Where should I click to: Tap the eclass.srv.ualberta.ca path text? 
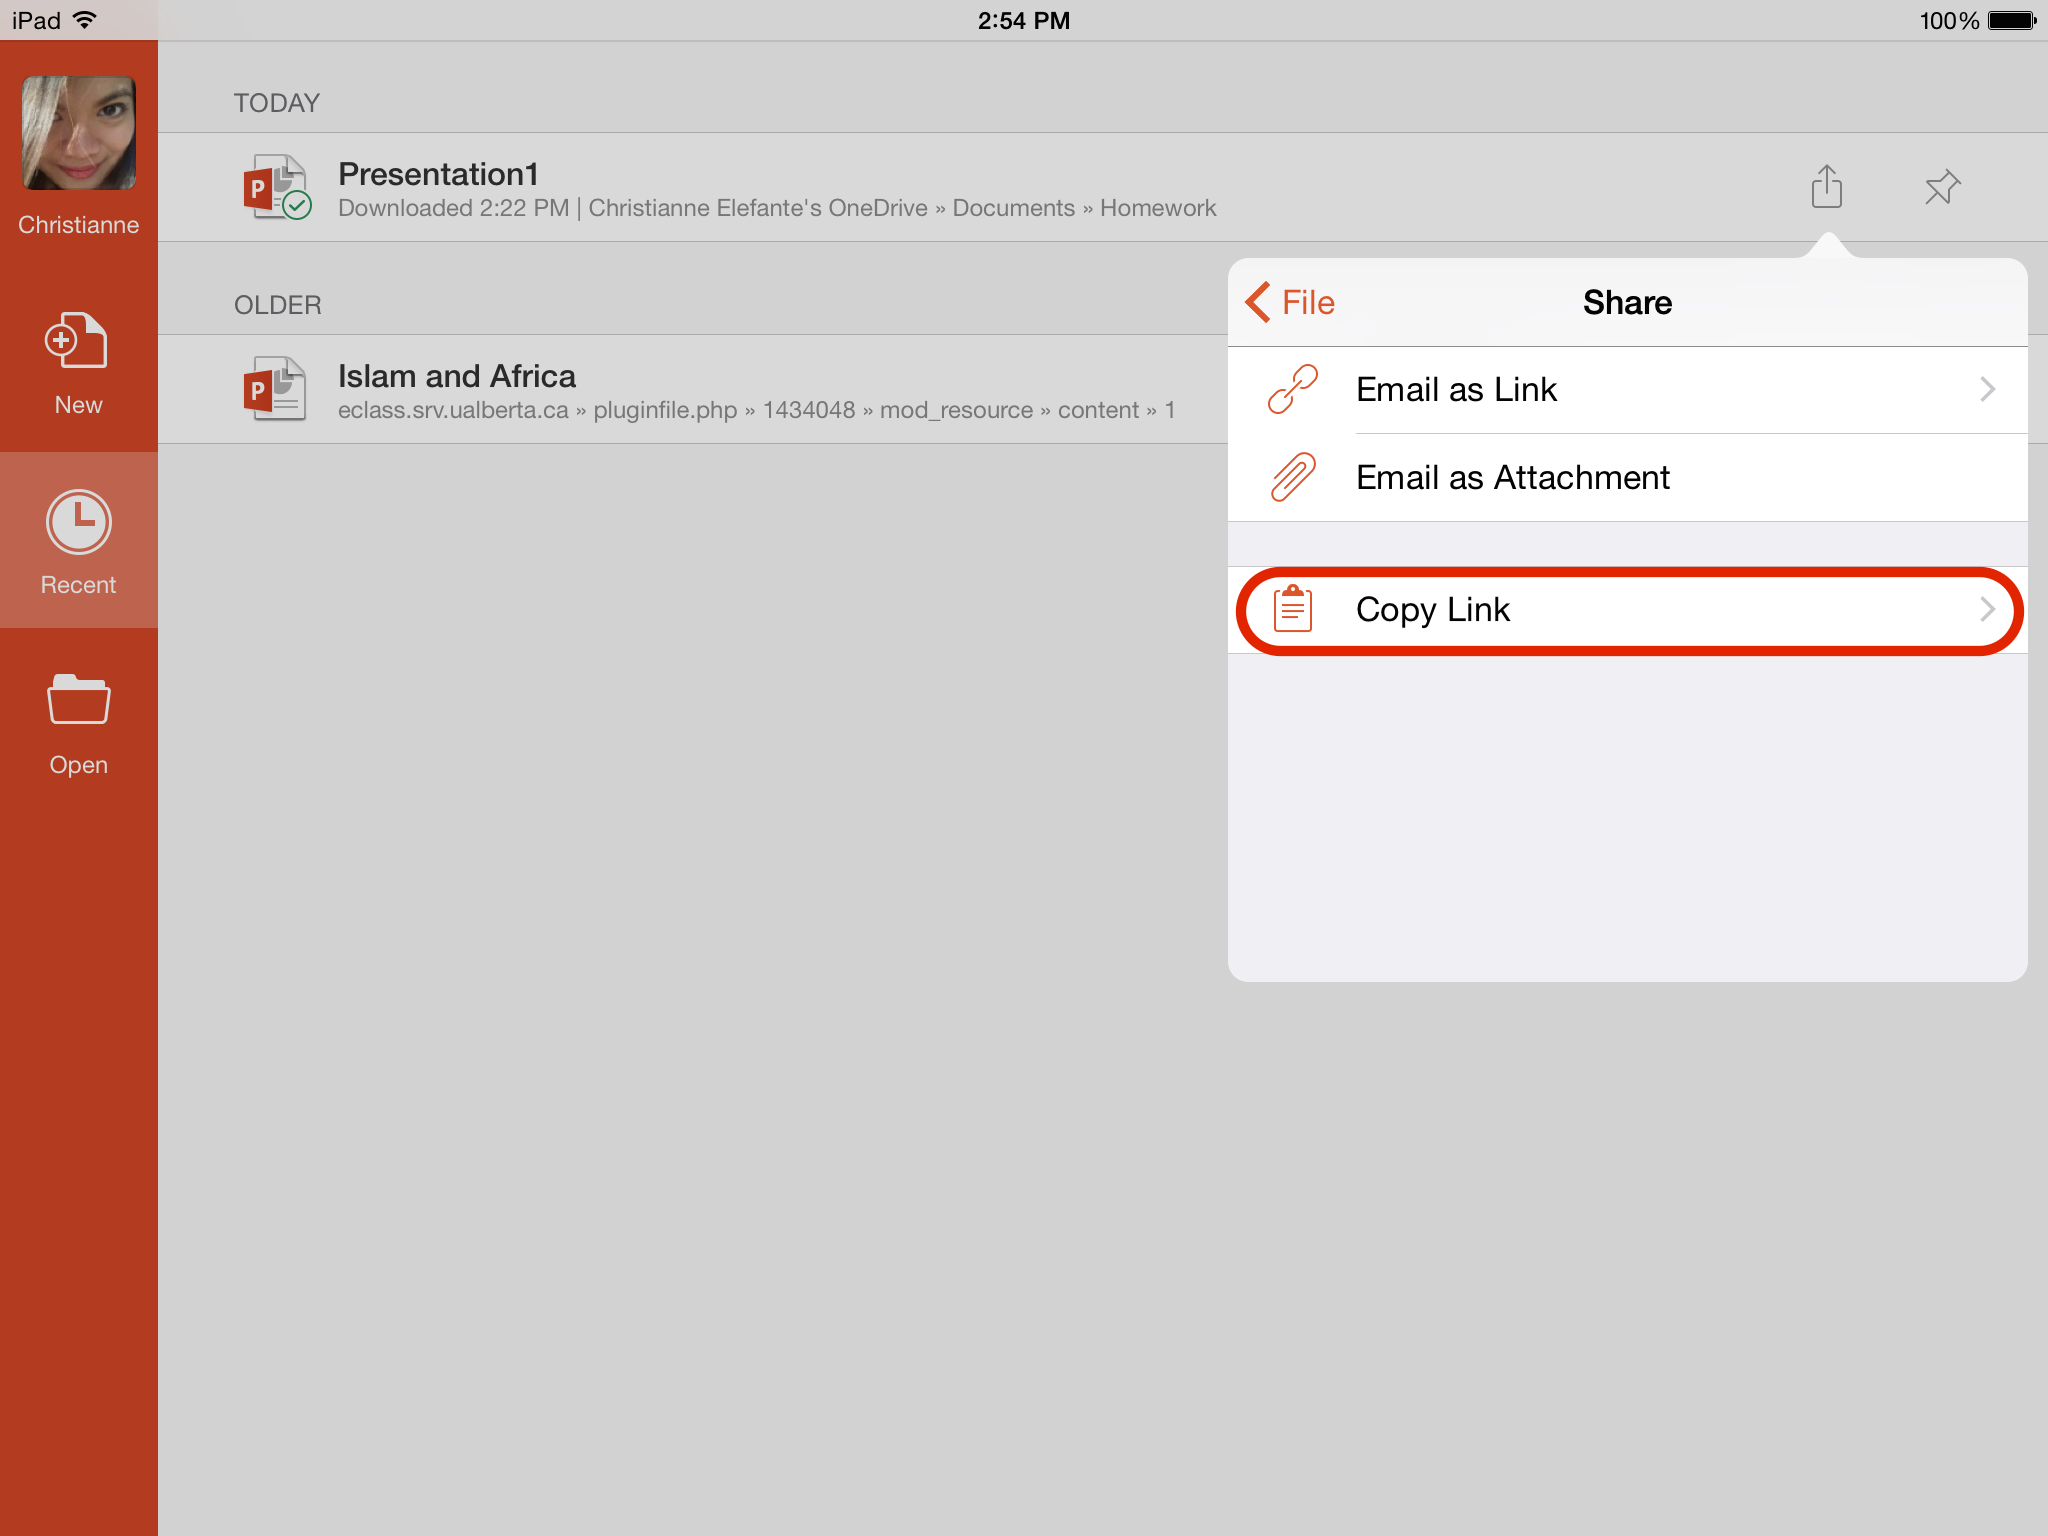[756, 410]
